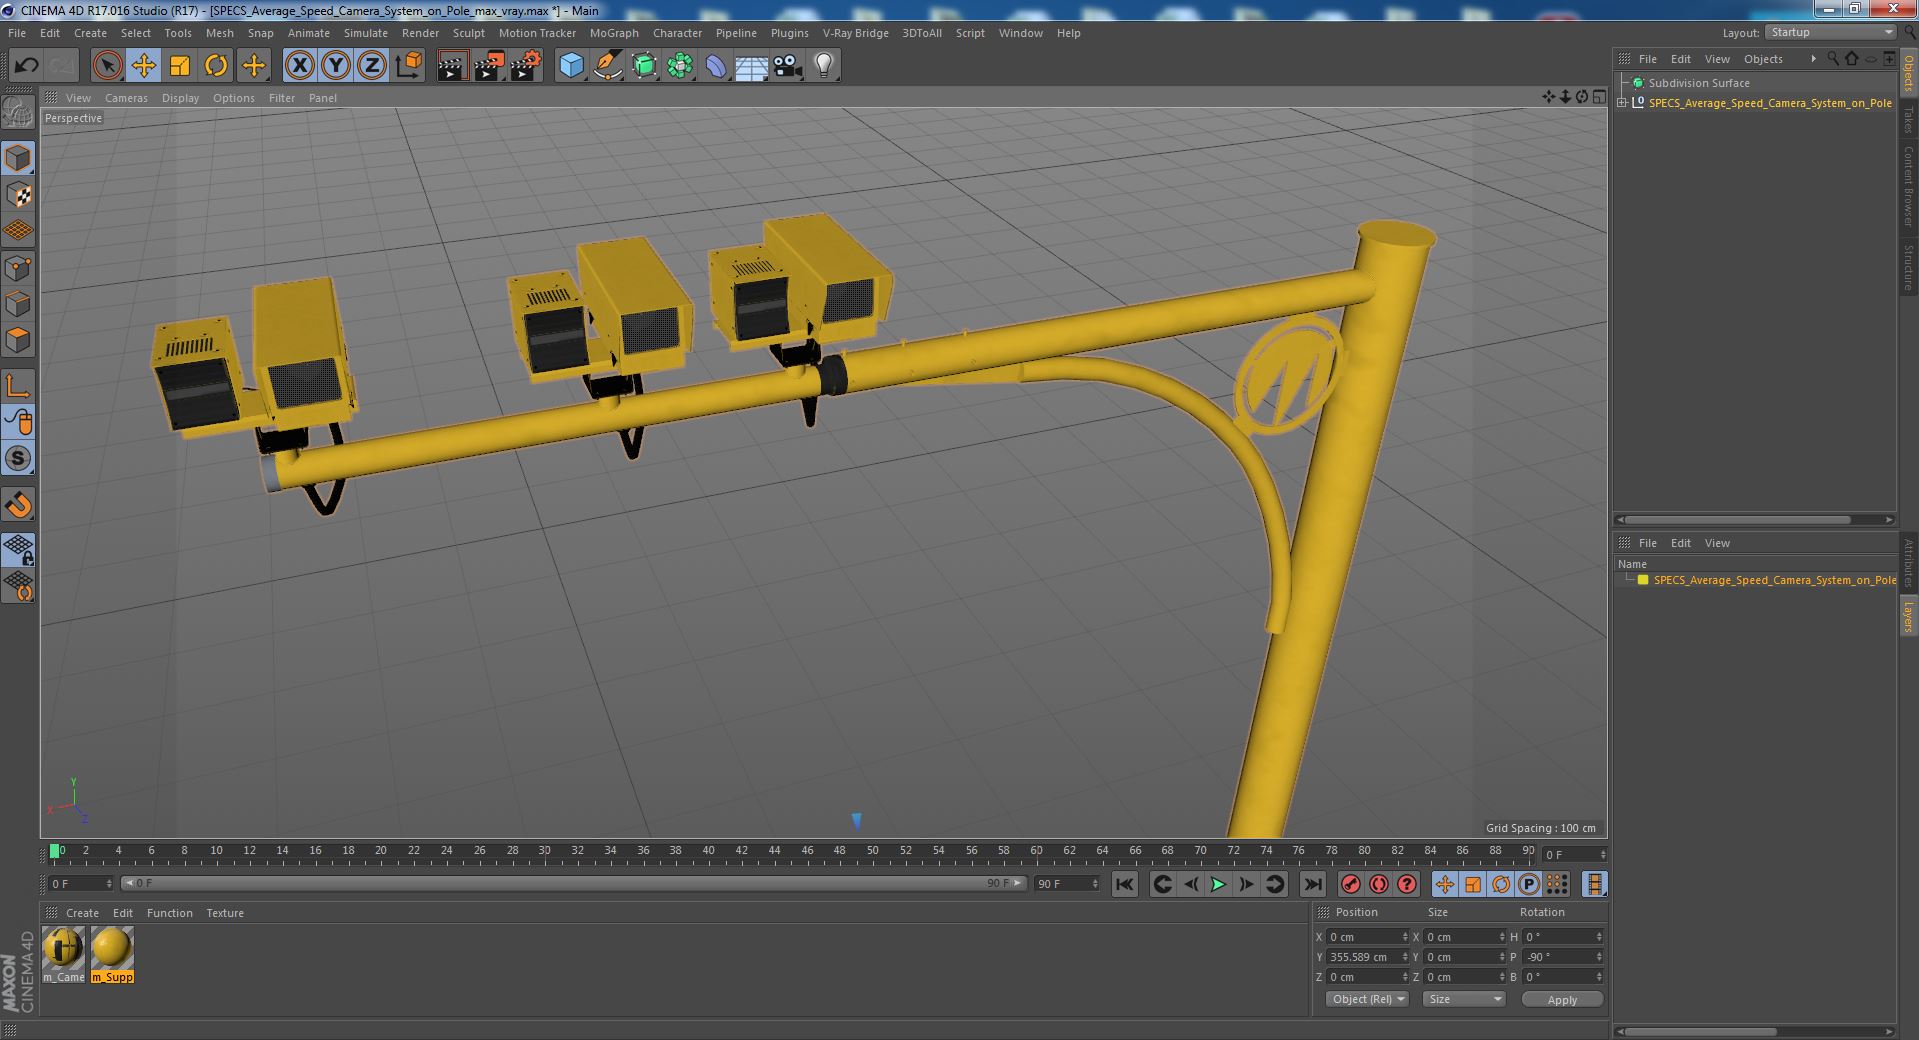Activate the Scale tool

coord(180,66)
